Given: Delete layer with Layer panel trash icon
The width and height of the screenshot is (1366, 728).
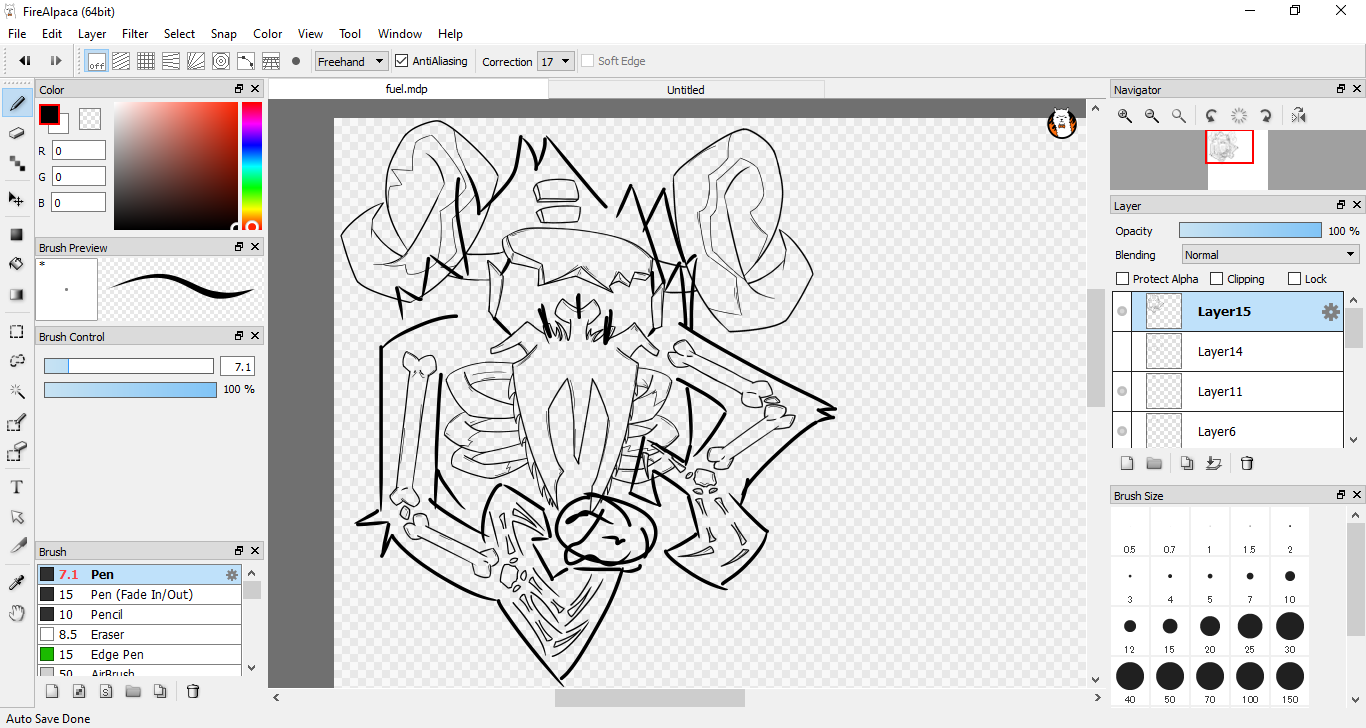Looking at the screenshot, I should pos(1246,463).
